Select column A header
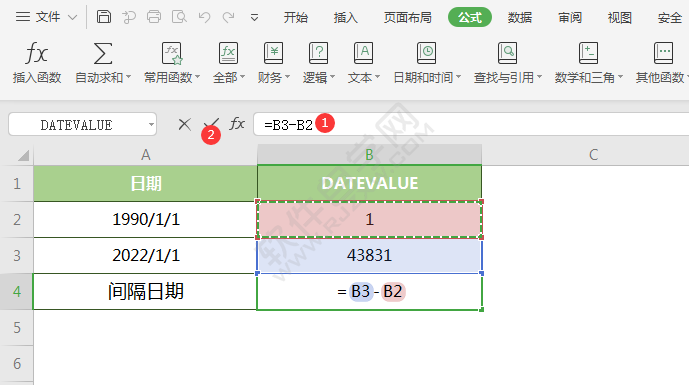 (145, 155)
